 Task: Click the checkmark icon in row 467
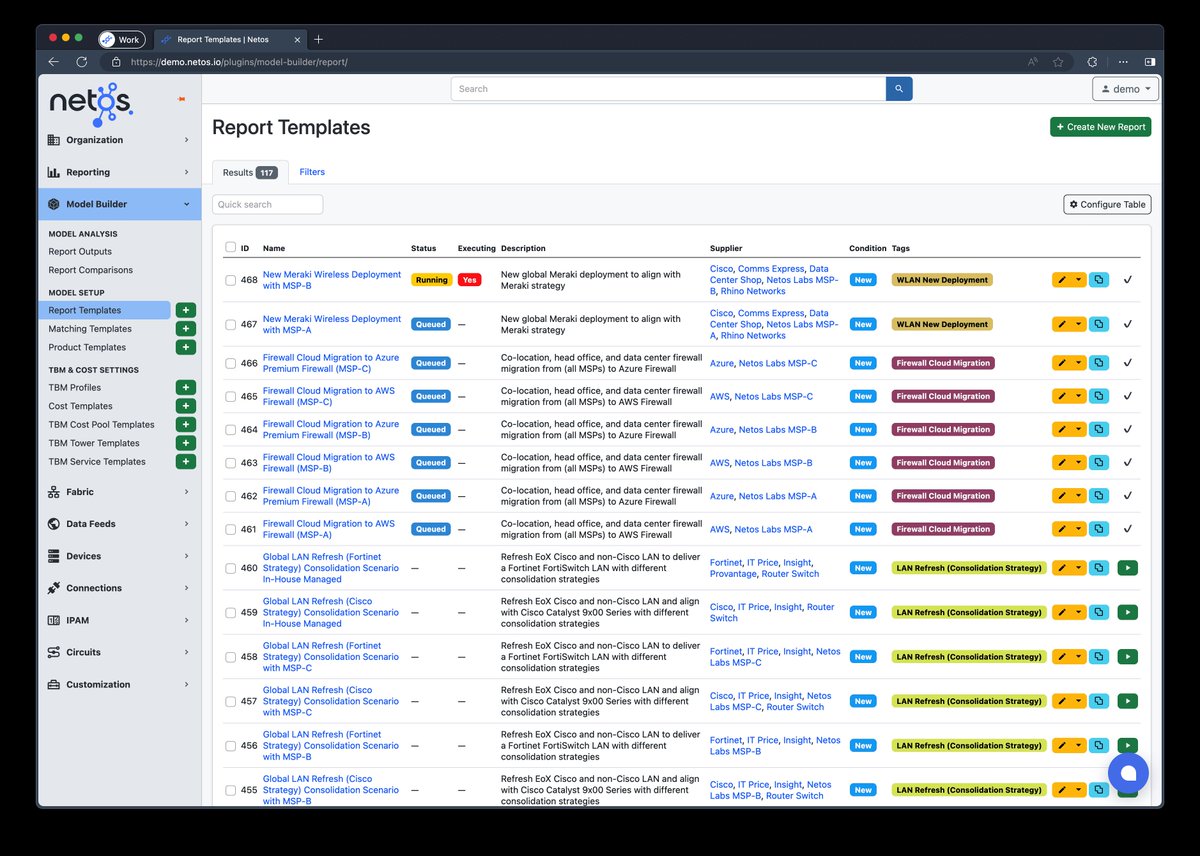pos(1127,324)
